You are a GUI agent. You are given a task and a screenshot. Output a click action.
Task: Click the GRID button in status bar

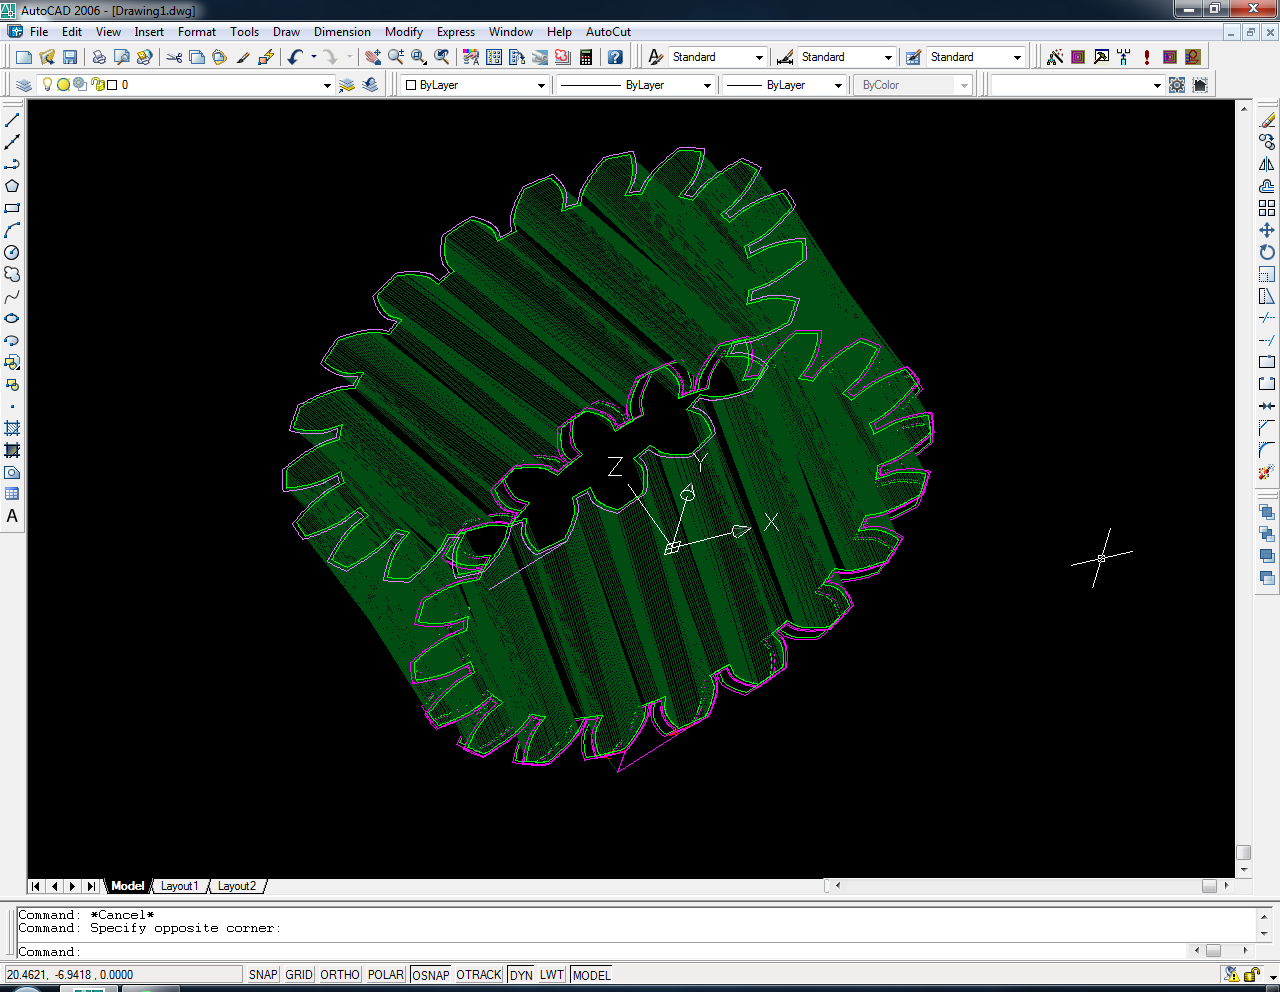(299, 975)
